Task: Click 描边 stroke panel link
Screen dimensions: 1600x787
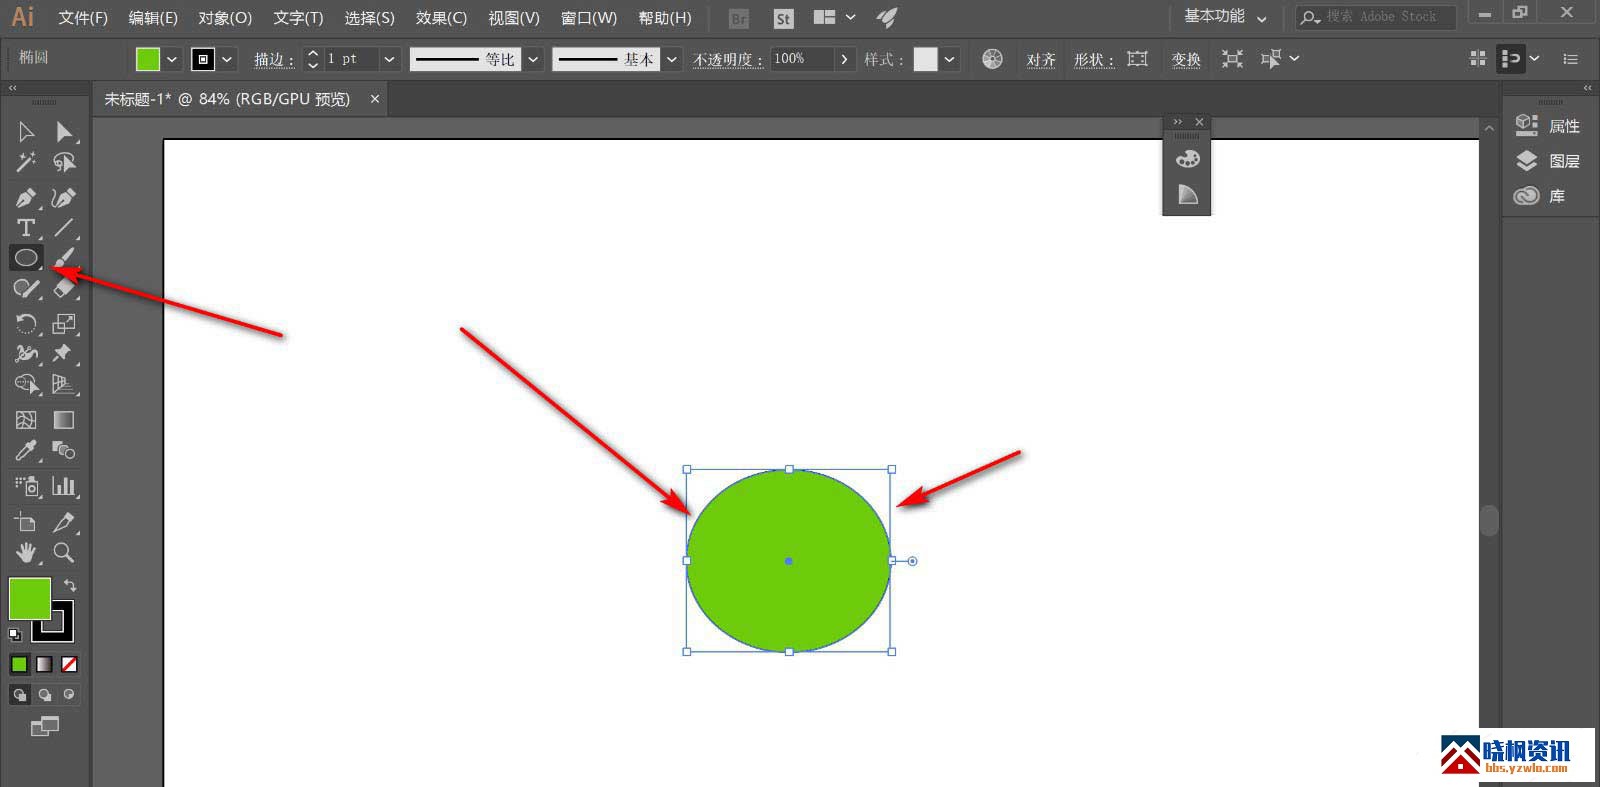Action: click(273, 60)
